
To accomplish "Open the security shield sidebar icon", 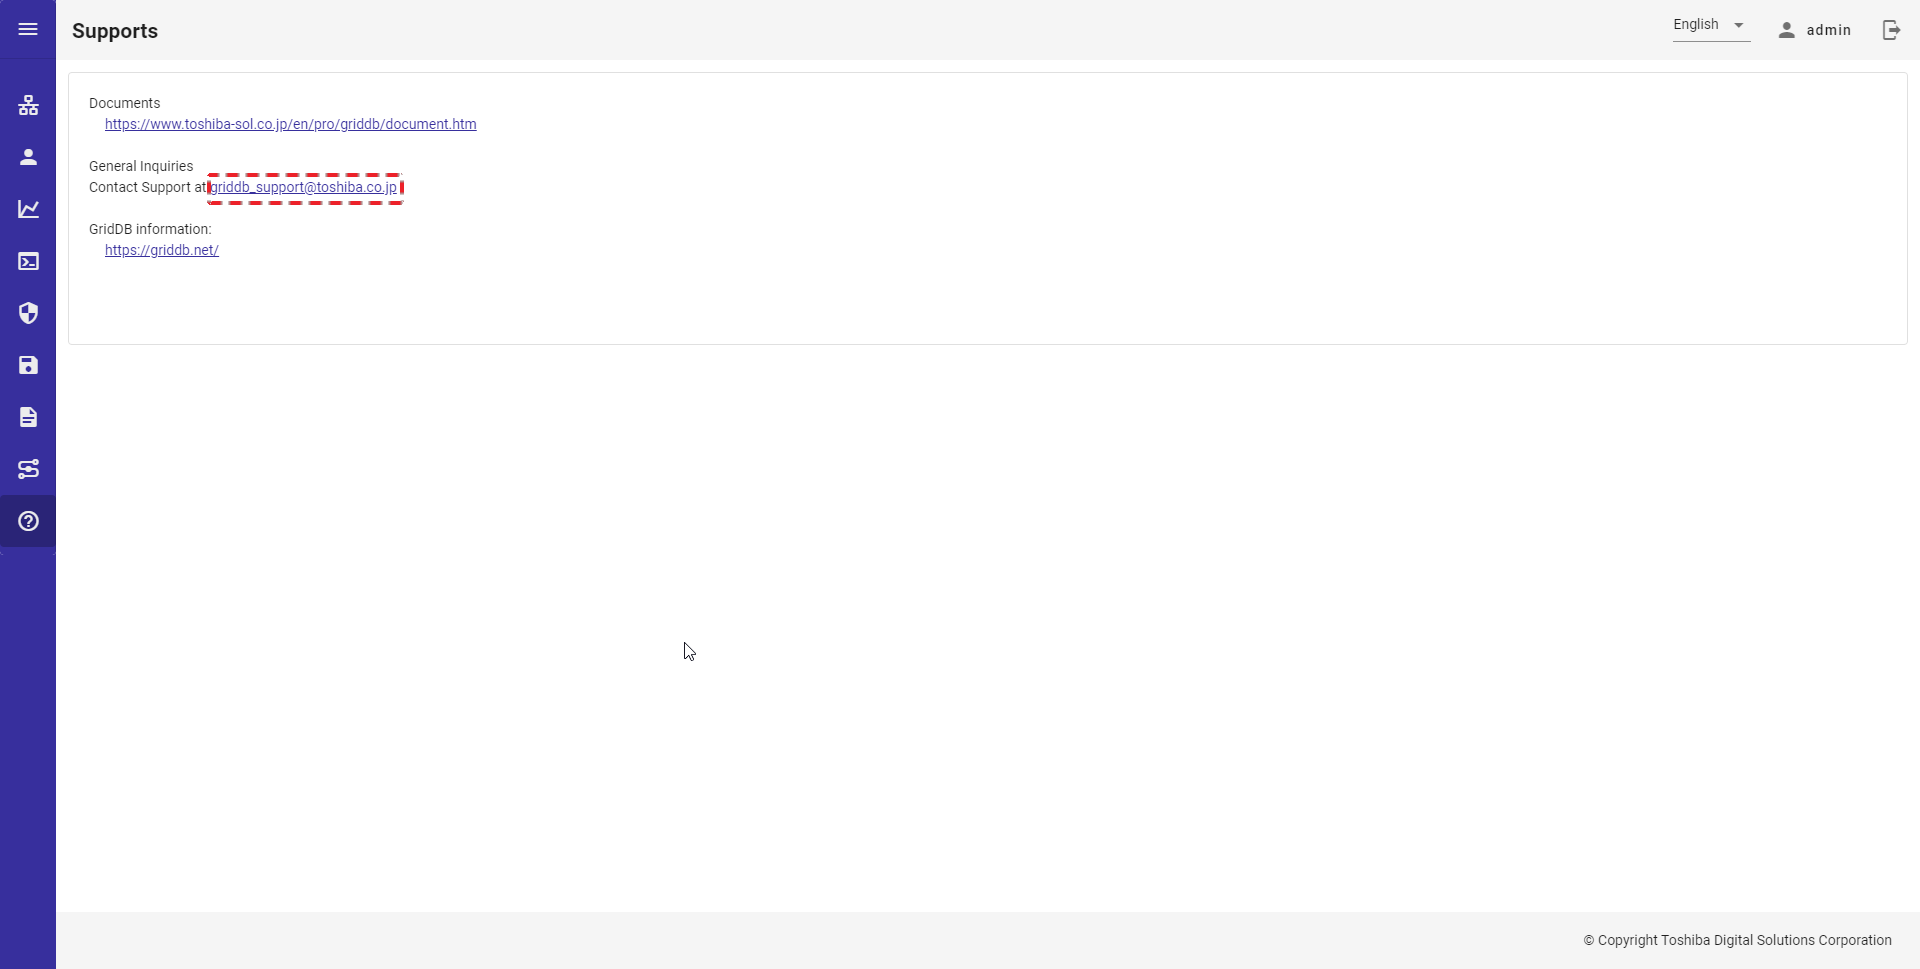I will click(x=28, y=313).
